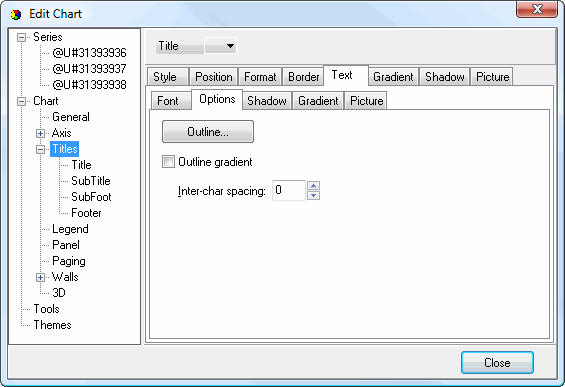Viewport: 565px width, 387px height.
Task: Enable the Outline gradient checkbox
Action: pos(168,162)
